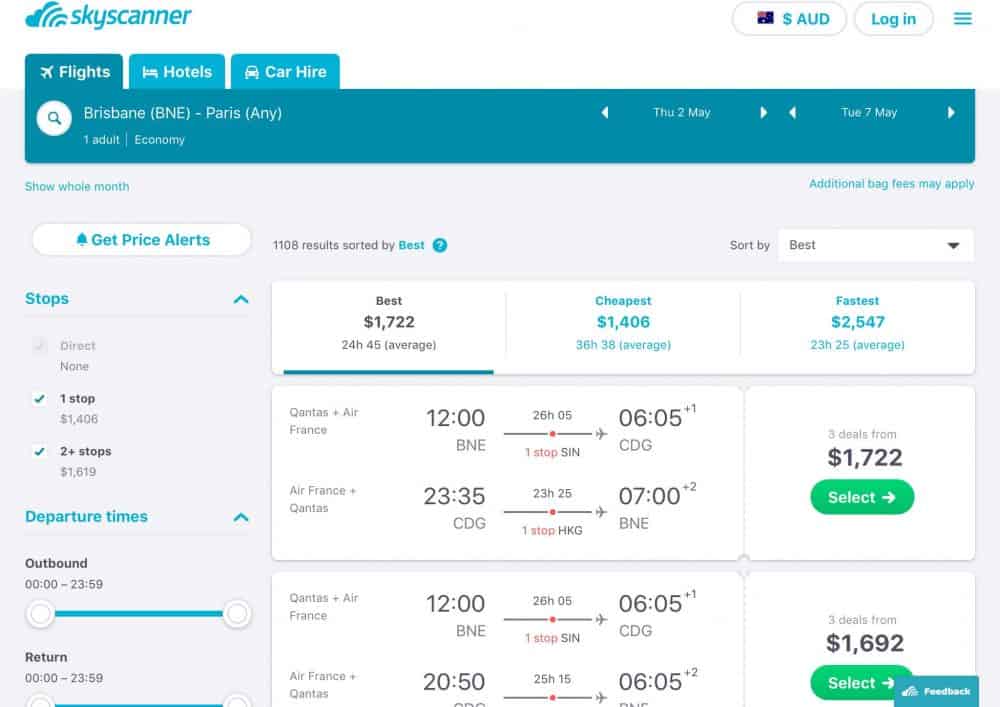Go to next return date after Tue 7 May
The image size is (1000, 707).
(951, 113)
